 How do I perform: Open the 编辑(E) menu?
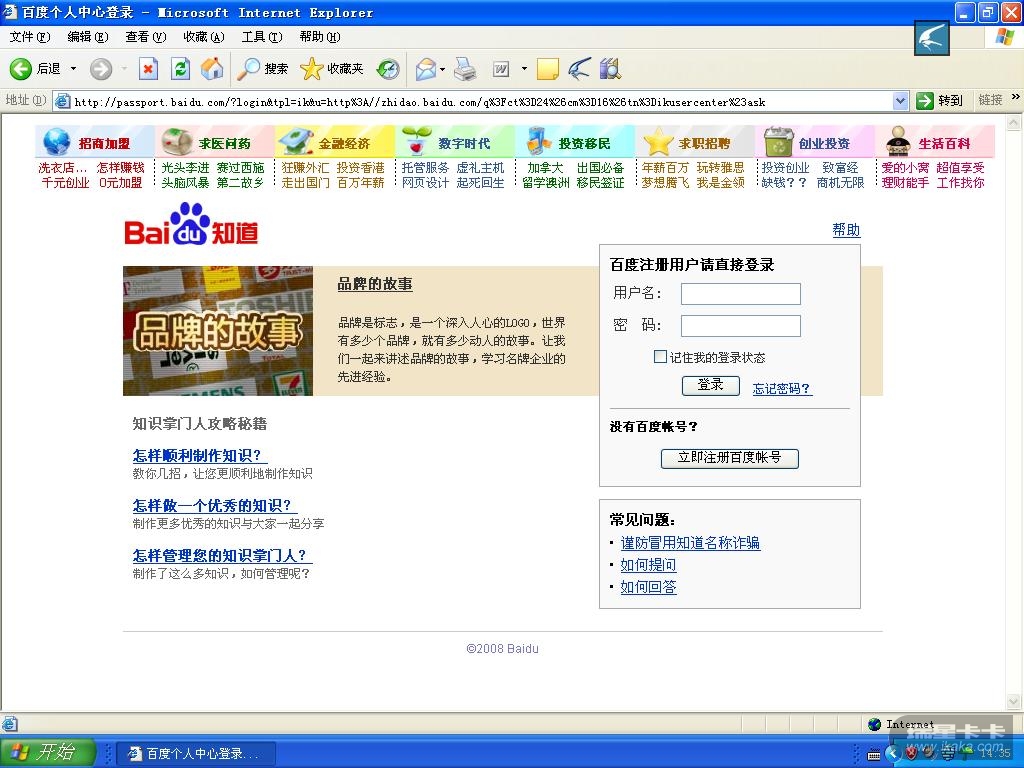click(x=88, y=37)
